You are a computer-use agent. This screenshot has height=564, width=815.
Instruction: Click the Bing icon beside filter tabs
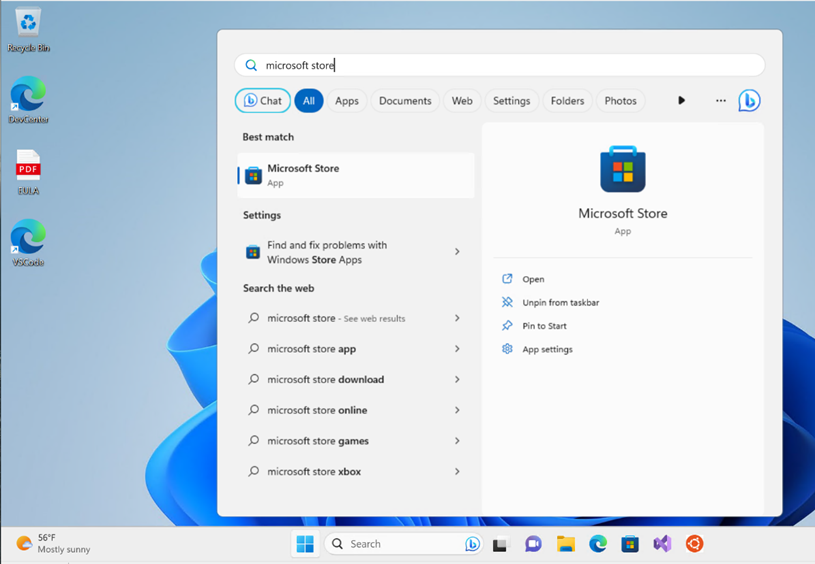tap(749, 101)
